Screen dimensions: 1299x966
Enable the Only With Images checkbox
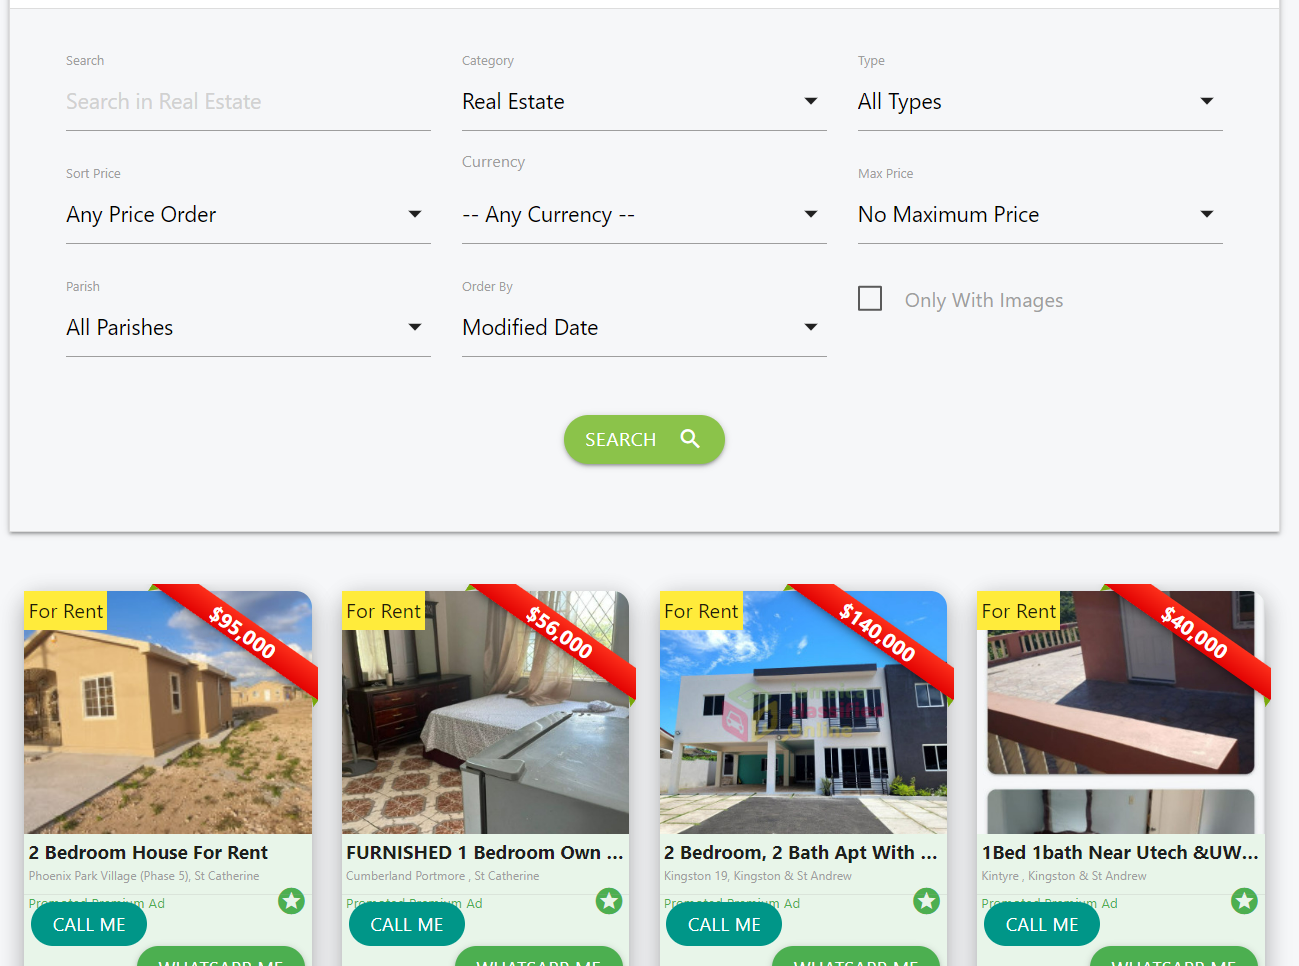pyautogui.click(x=870, y=299)
